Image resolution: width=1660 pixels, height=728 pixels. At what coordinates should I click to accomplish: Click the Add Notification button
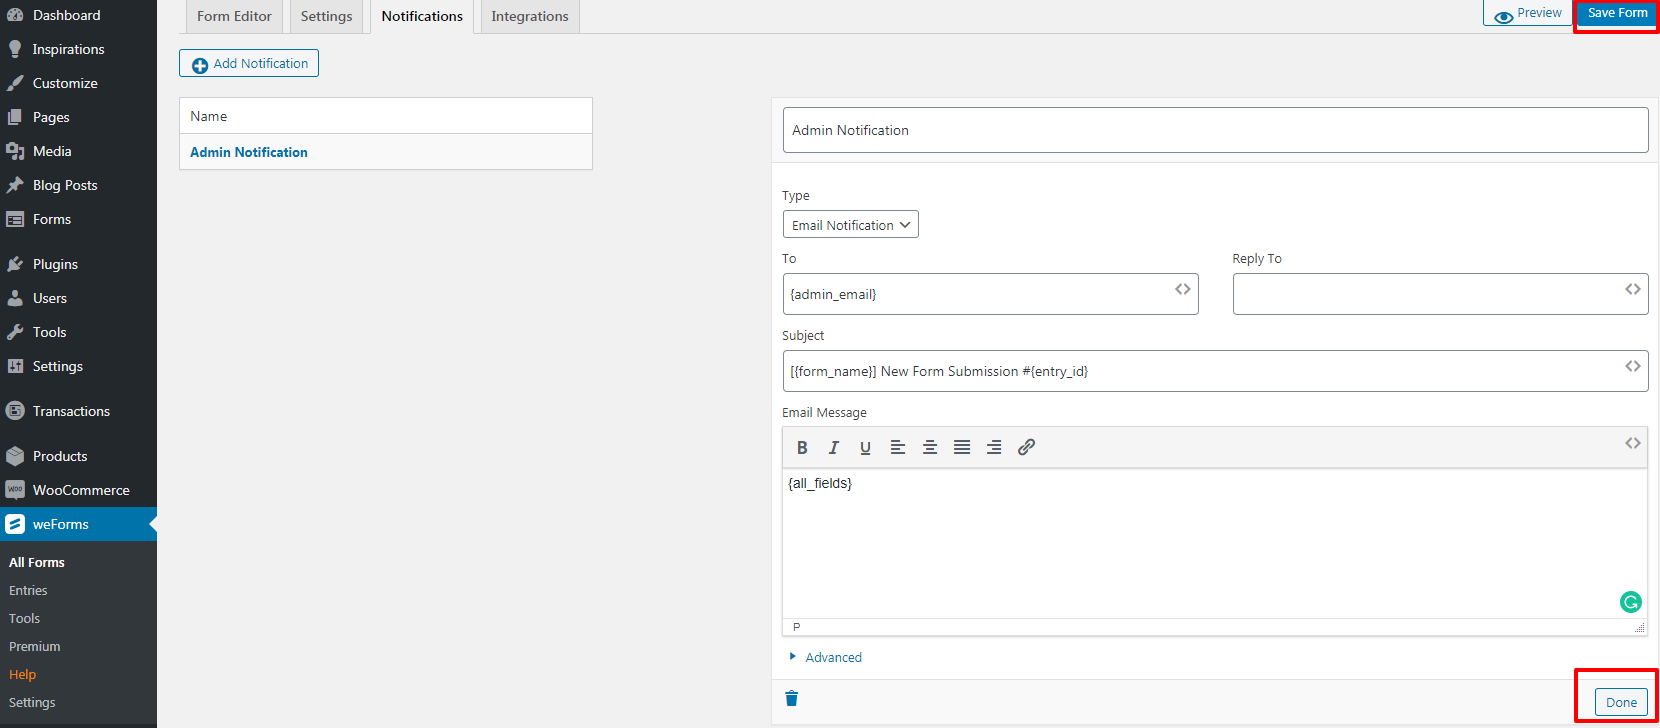(x=249, y=63)
